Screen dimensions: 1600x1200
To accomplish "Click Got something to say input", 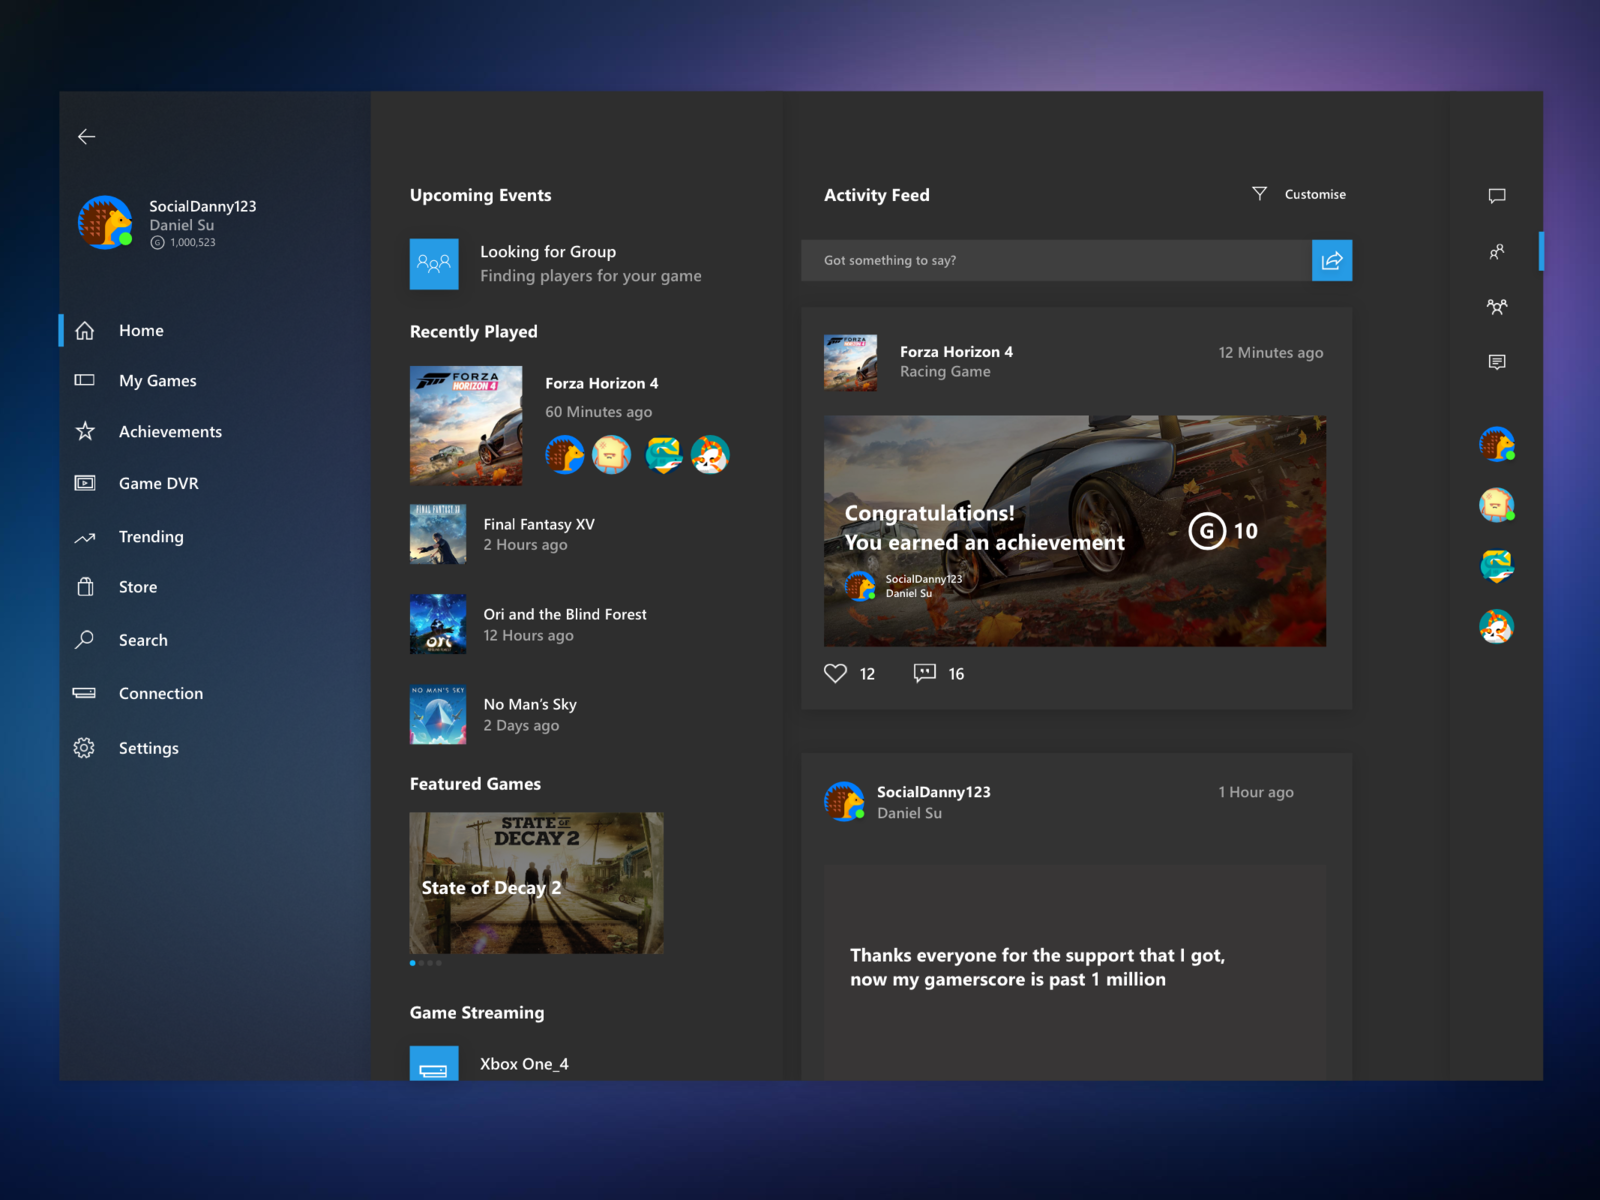I will pyautogui.click(x=1056, y=260).
